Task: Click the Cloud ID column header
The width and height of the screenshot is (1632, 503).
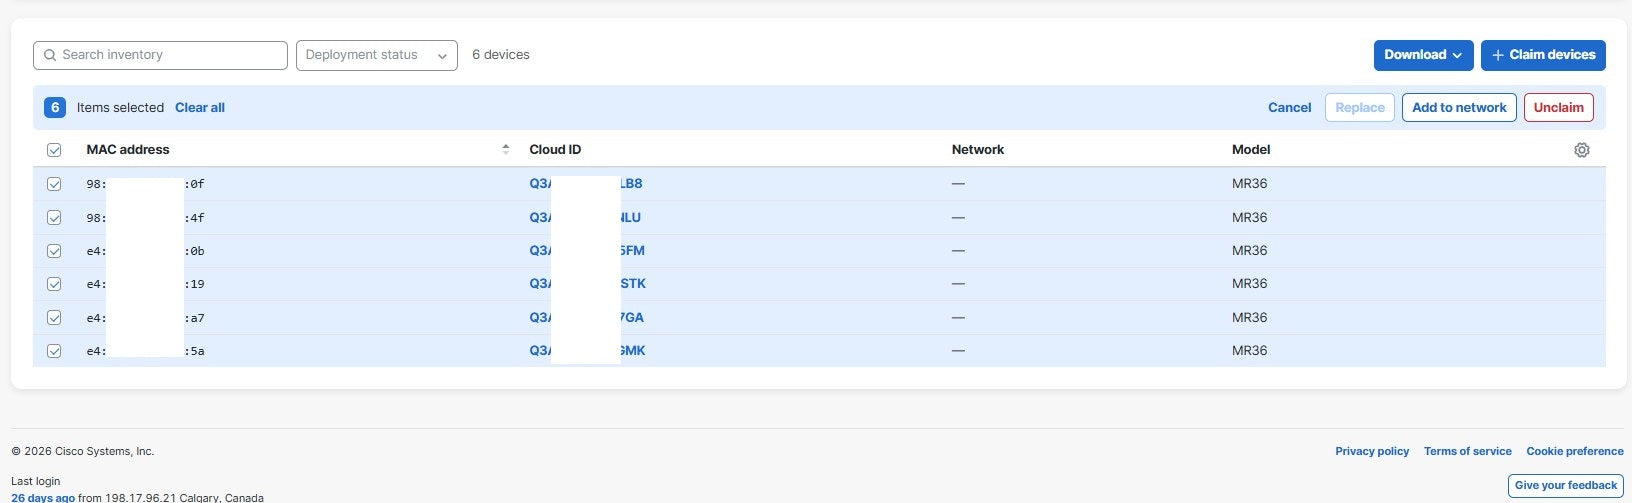Action: click(x=555, y=149)
